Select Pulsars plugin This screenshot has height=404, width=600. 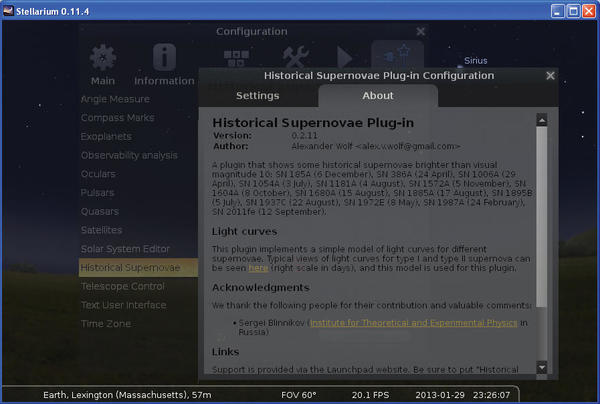[x=98, y=193]
